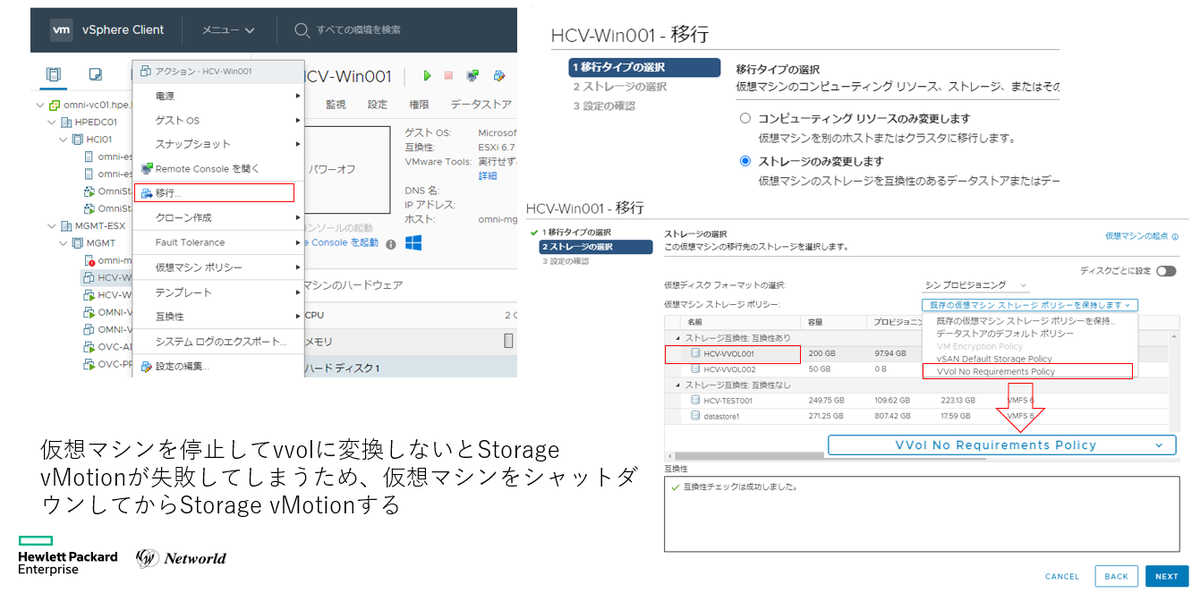Image resolution: width=1200 pixels, height=593 pixels.
Task: Open global search with the magnifier icon
Action: pyautogui.click(x=299, y=29)
